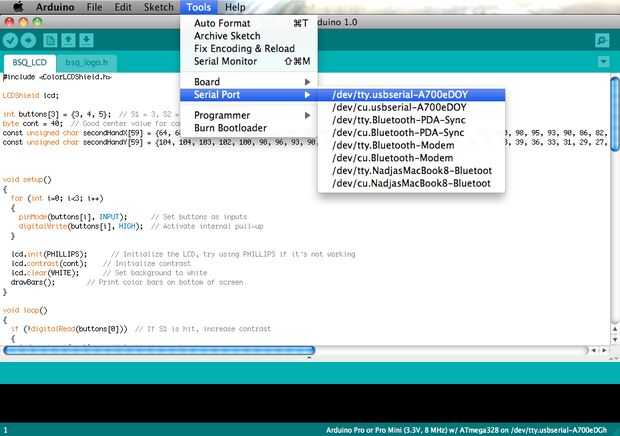Click the 'LCDShield lcd;' code line
This screenshot has height=436, width=620.
pyautogui.click(x=30, y=96)
